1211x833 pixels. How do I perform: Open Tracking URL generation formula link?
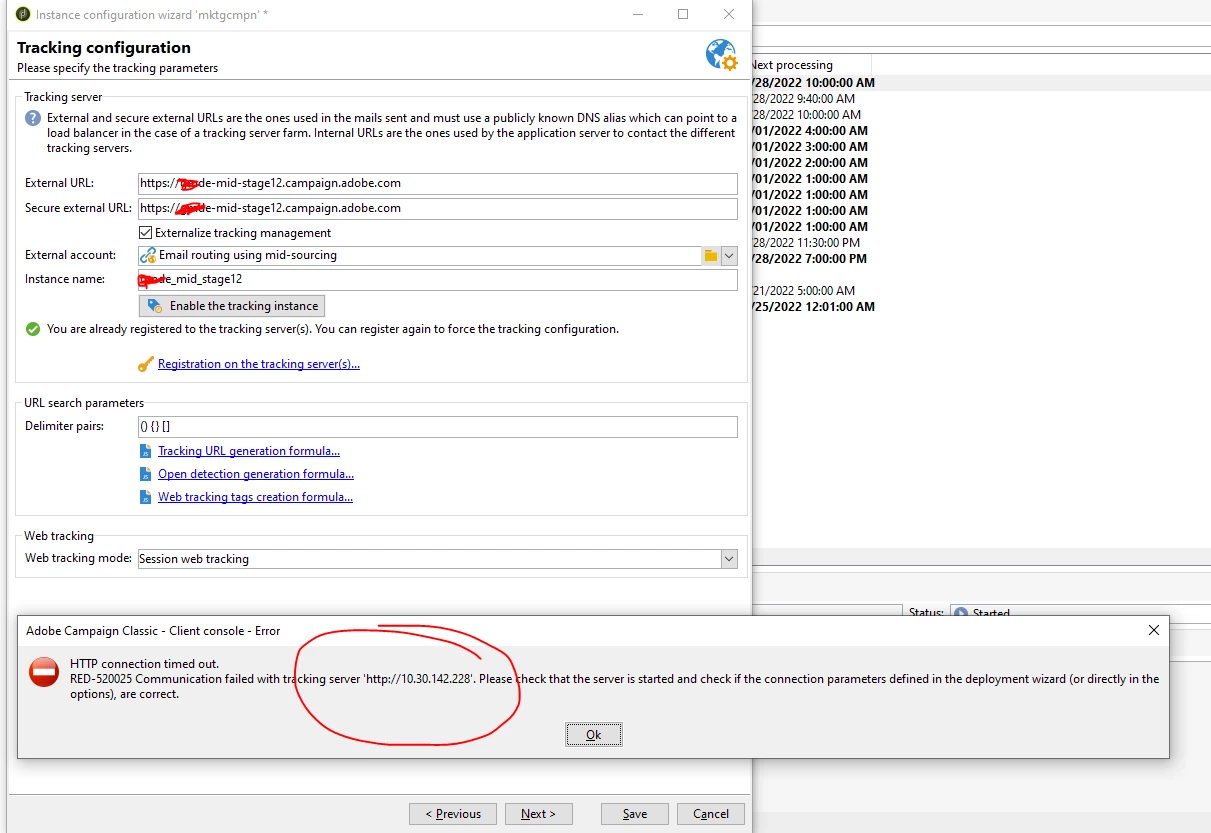coord(249,451)
